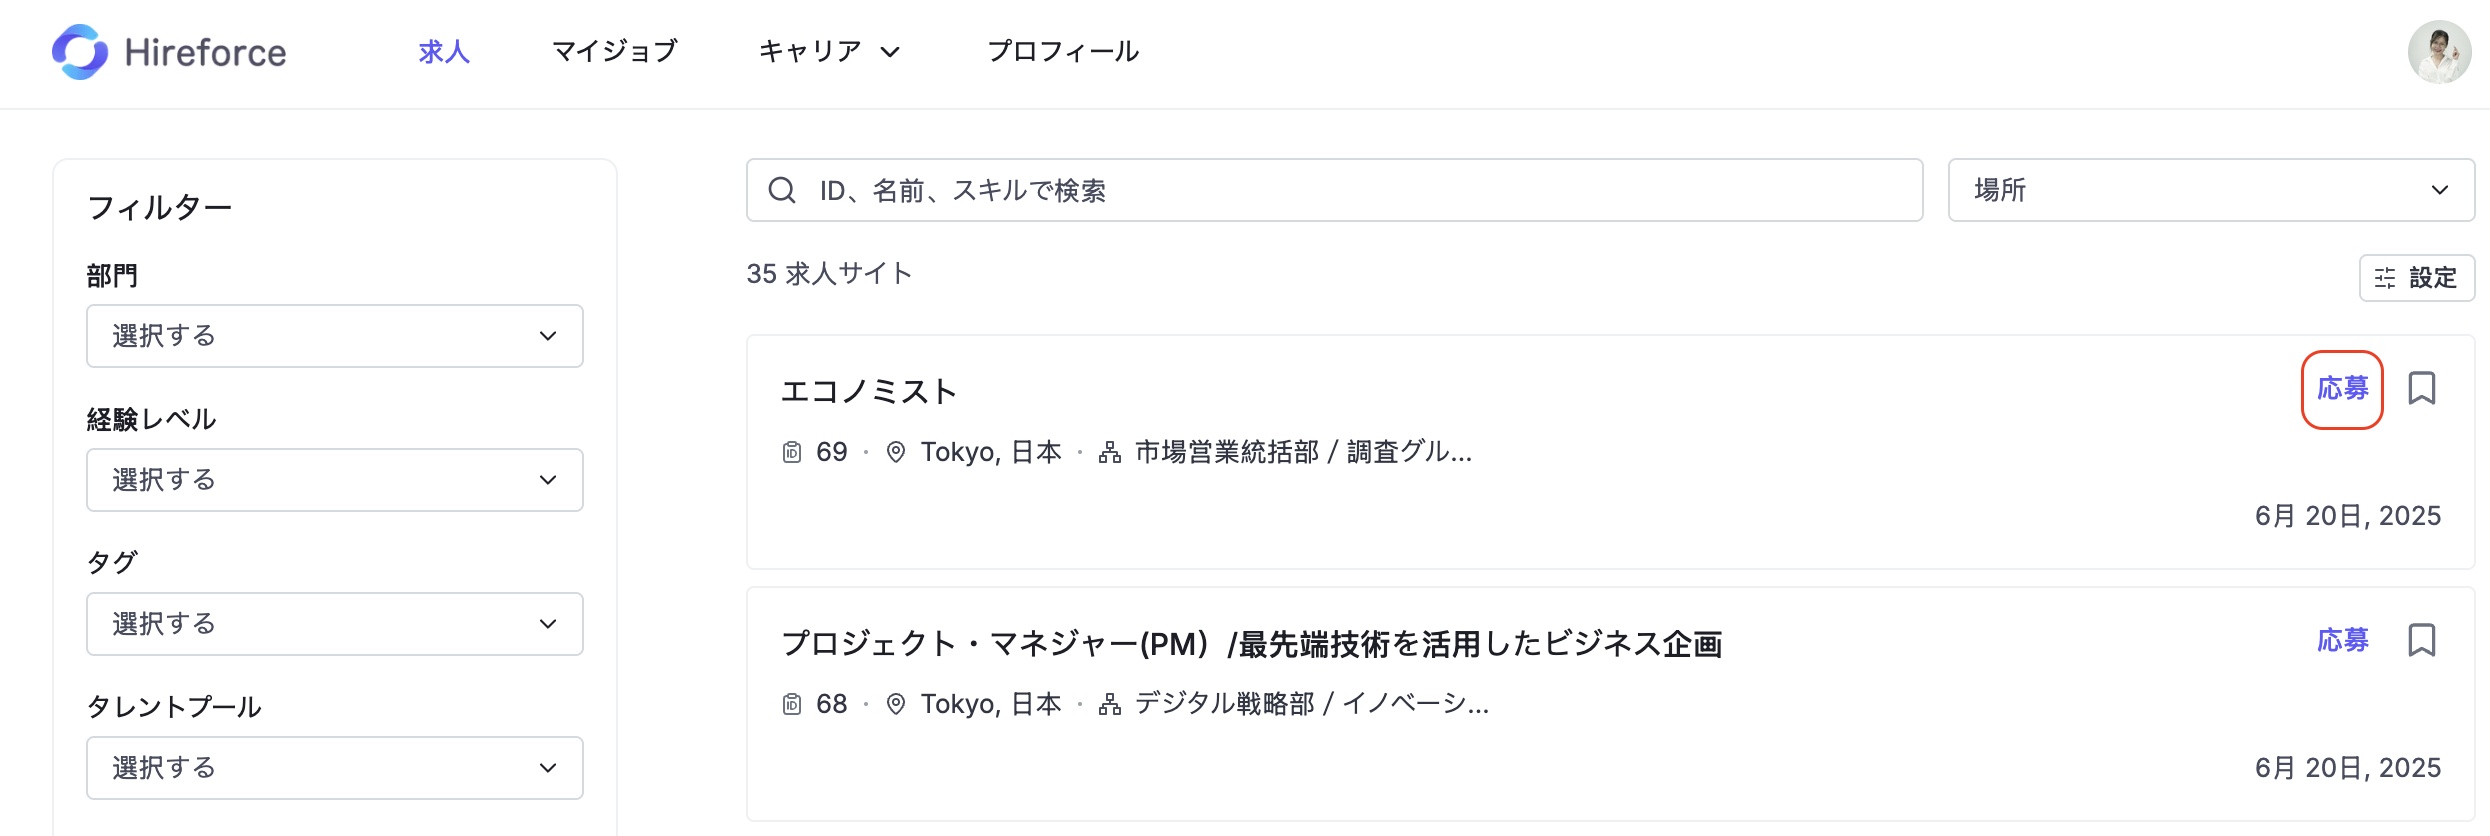Apply to エコノミスト via 応募
Image resolution: width=2490 pixels, height=836 pixels.
pyautogui.click(x=2342, y=388)
